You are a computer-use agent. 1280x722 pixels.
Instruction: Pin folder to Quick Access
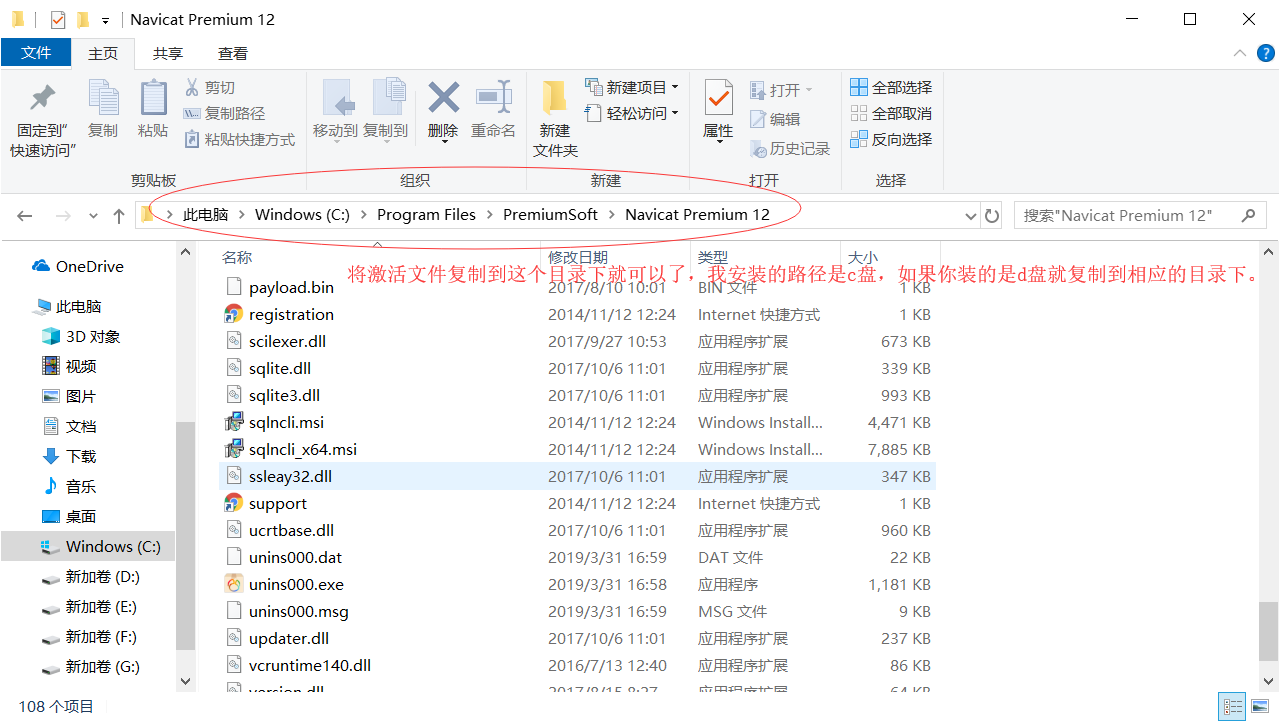point(43,118)
